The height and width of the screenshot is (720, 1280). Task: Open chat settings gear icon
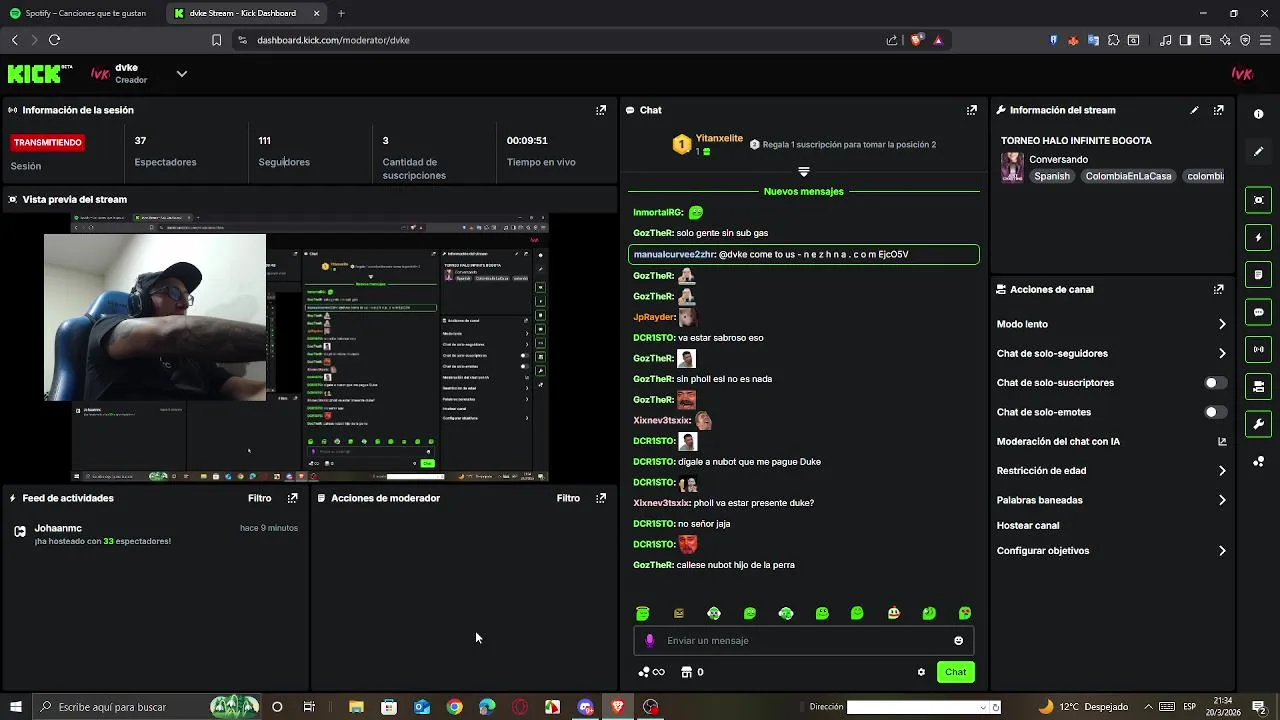pos(921,672)
